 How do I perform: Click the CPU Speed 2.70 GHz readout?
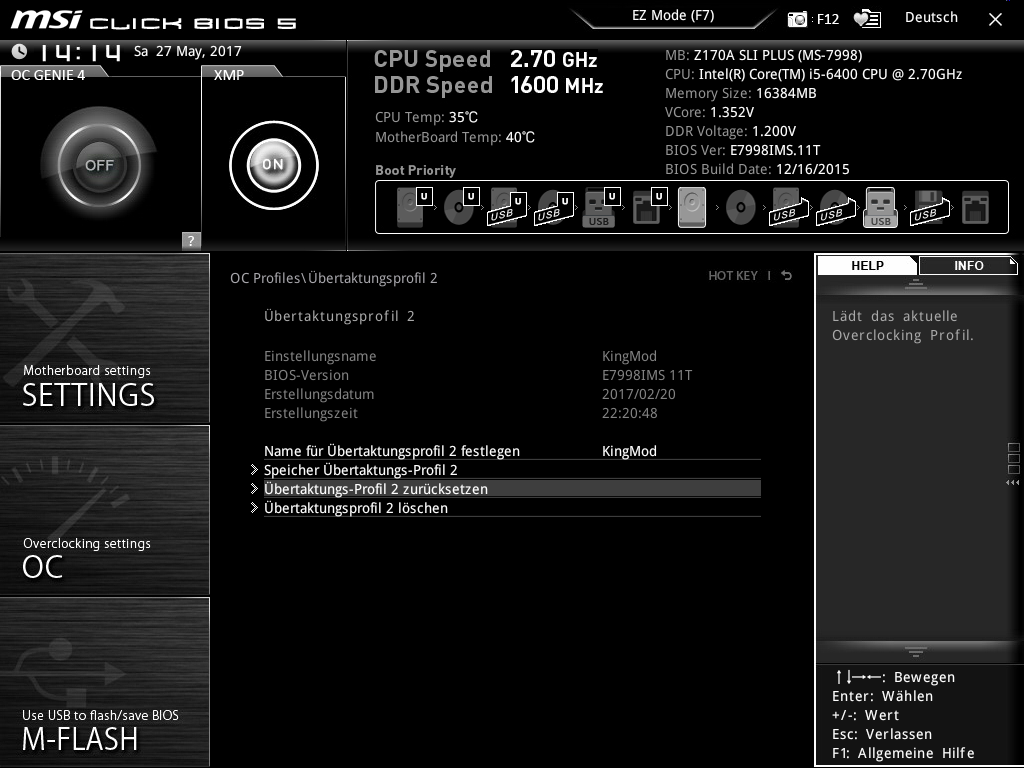coord(485,59)
